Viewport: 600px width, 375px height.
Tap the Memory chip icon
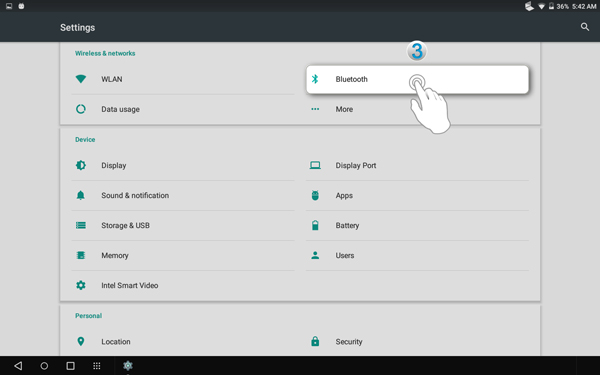click(81, 255)
